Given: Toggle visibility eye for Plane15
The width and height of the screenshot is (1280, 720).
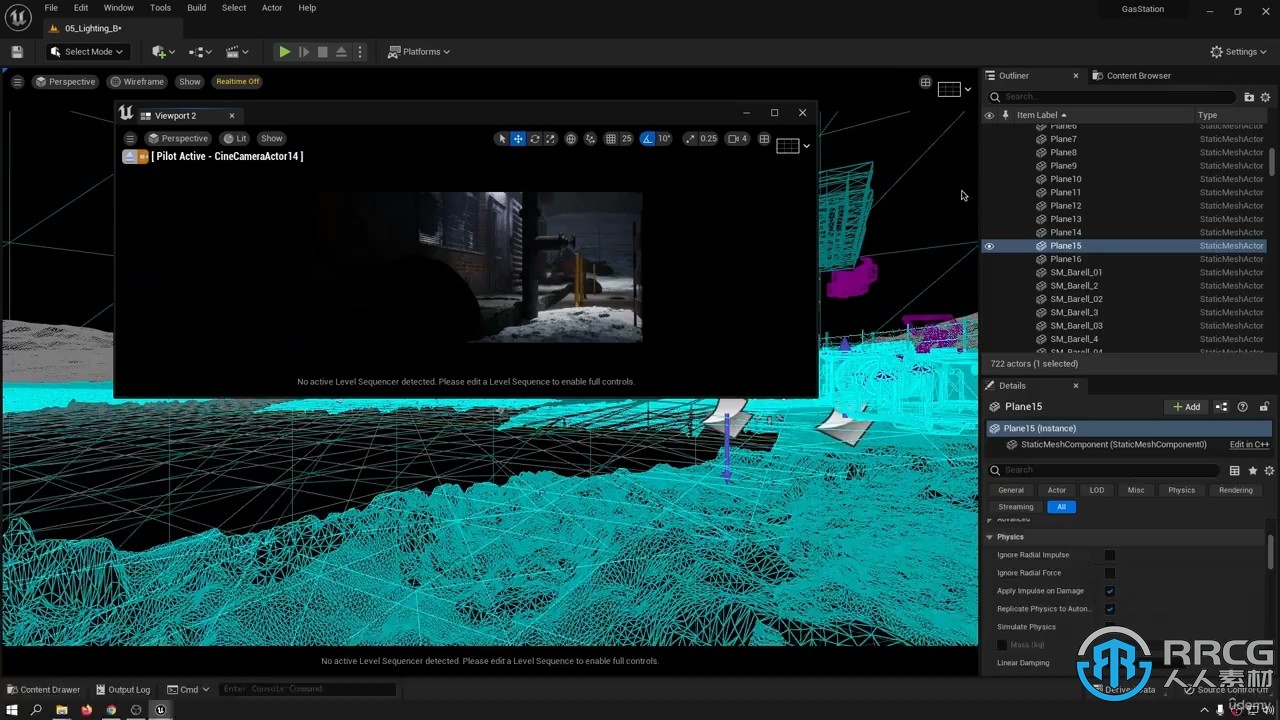Looking at the screenshot, I should tap(989, 246).
